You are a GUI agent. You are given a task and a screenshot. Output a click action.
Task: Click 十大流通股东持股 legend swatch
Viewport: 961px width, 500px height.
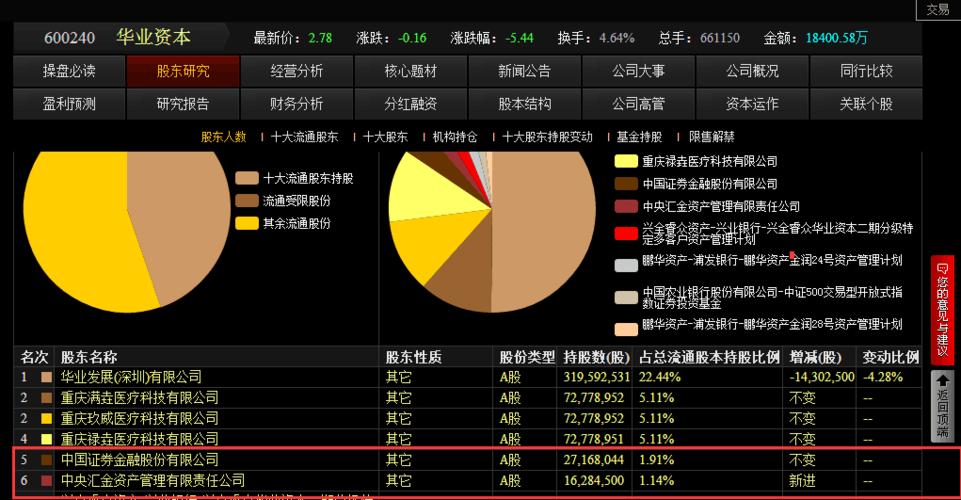pos(247,178)
